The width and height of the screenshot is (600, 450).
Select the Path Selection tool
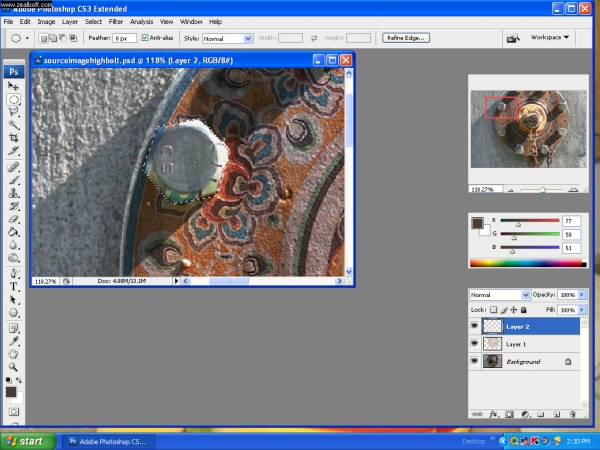(x=13, y=299)
